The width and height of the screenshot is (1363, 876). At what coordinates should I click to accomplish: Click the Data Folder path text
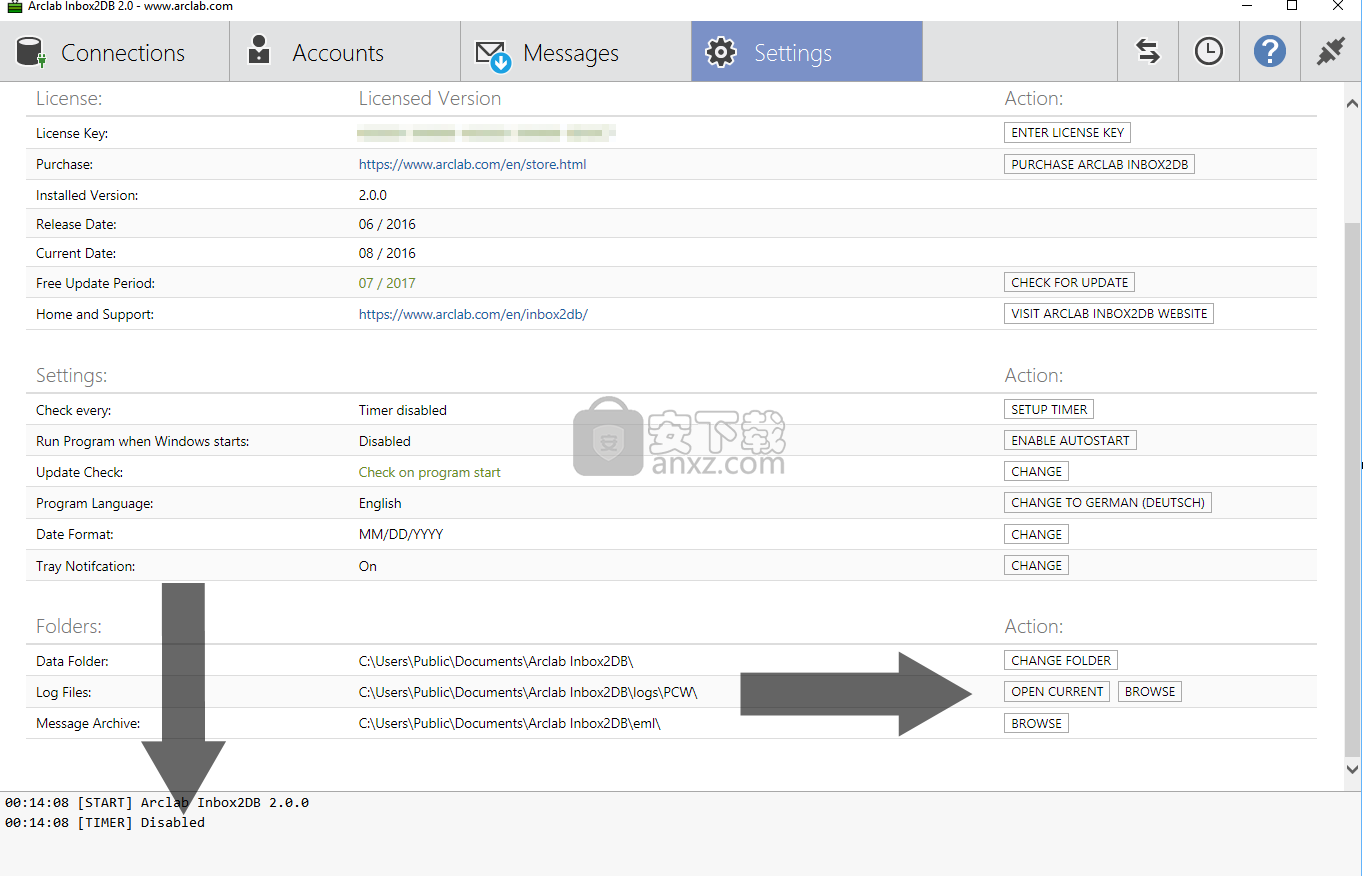tap(496, 661)
